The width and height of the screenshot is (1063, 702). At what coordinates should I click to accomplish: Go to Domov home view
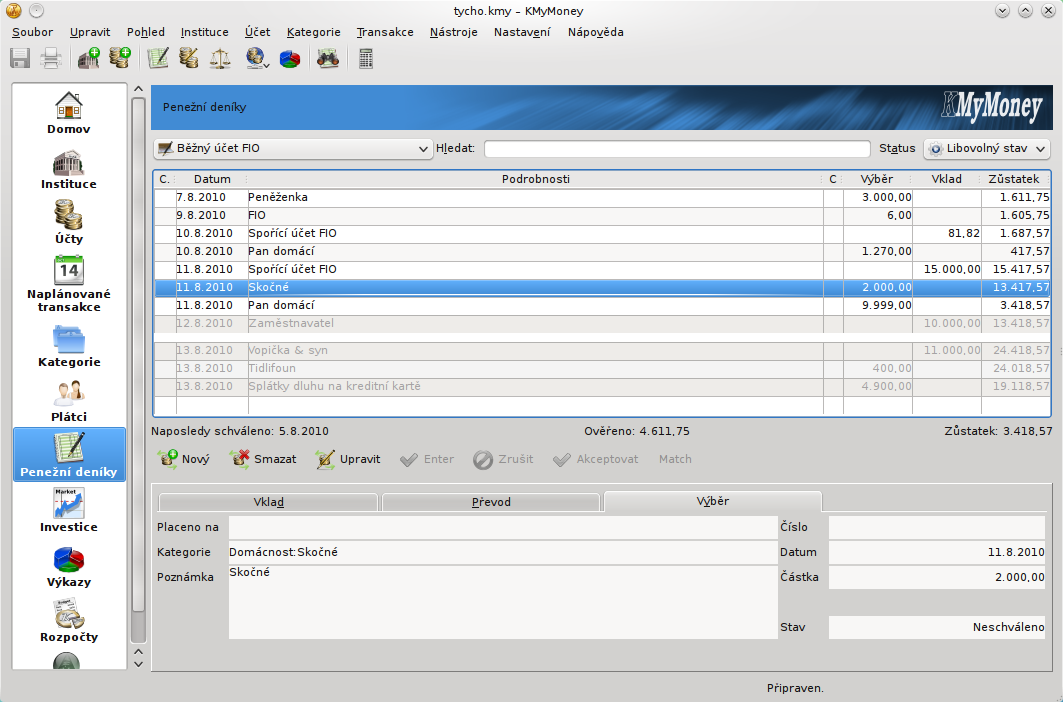click(x=69, y=113)
